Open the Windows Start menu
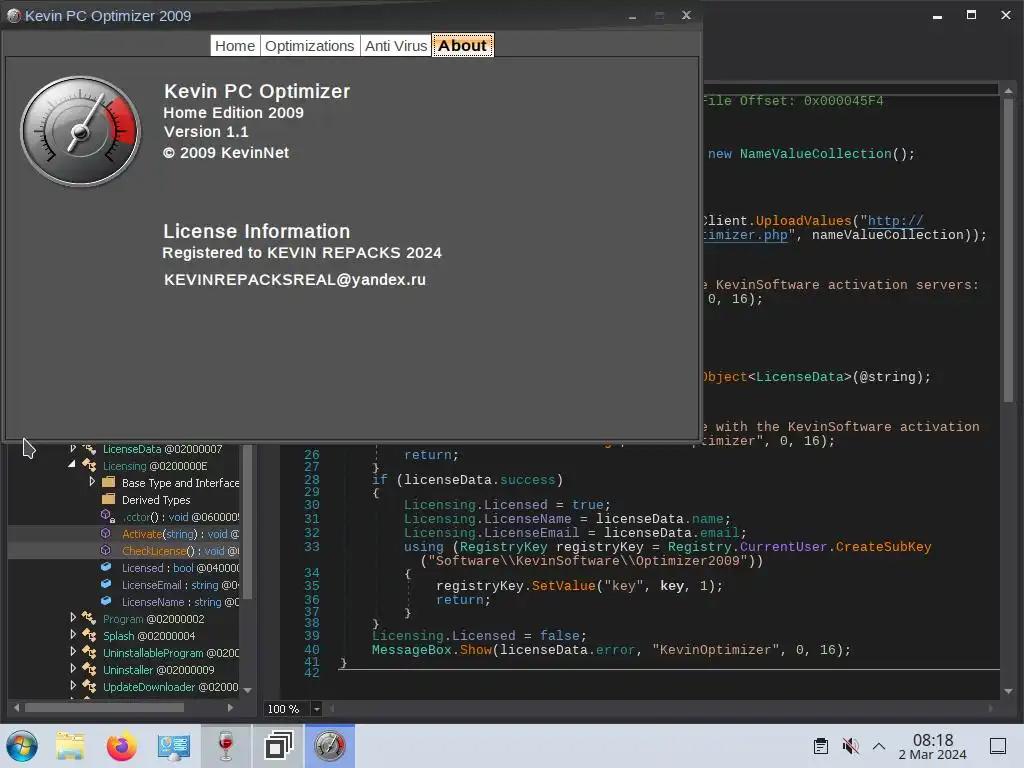The image size is (1024, 768). coord(22,746)
